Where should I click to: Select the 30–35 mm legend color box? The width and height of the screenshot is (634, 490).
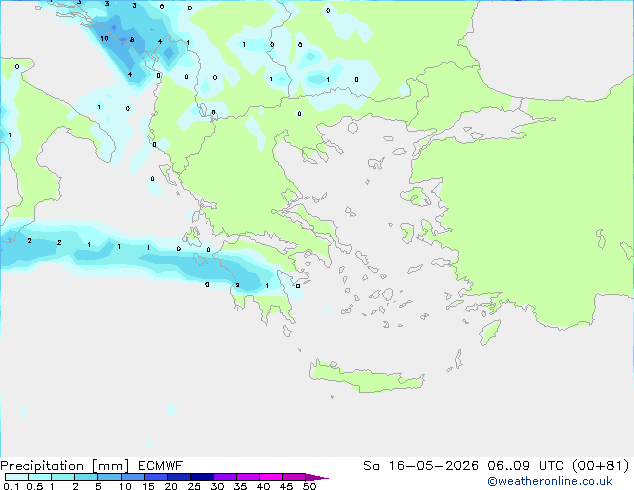pos(224,477)
